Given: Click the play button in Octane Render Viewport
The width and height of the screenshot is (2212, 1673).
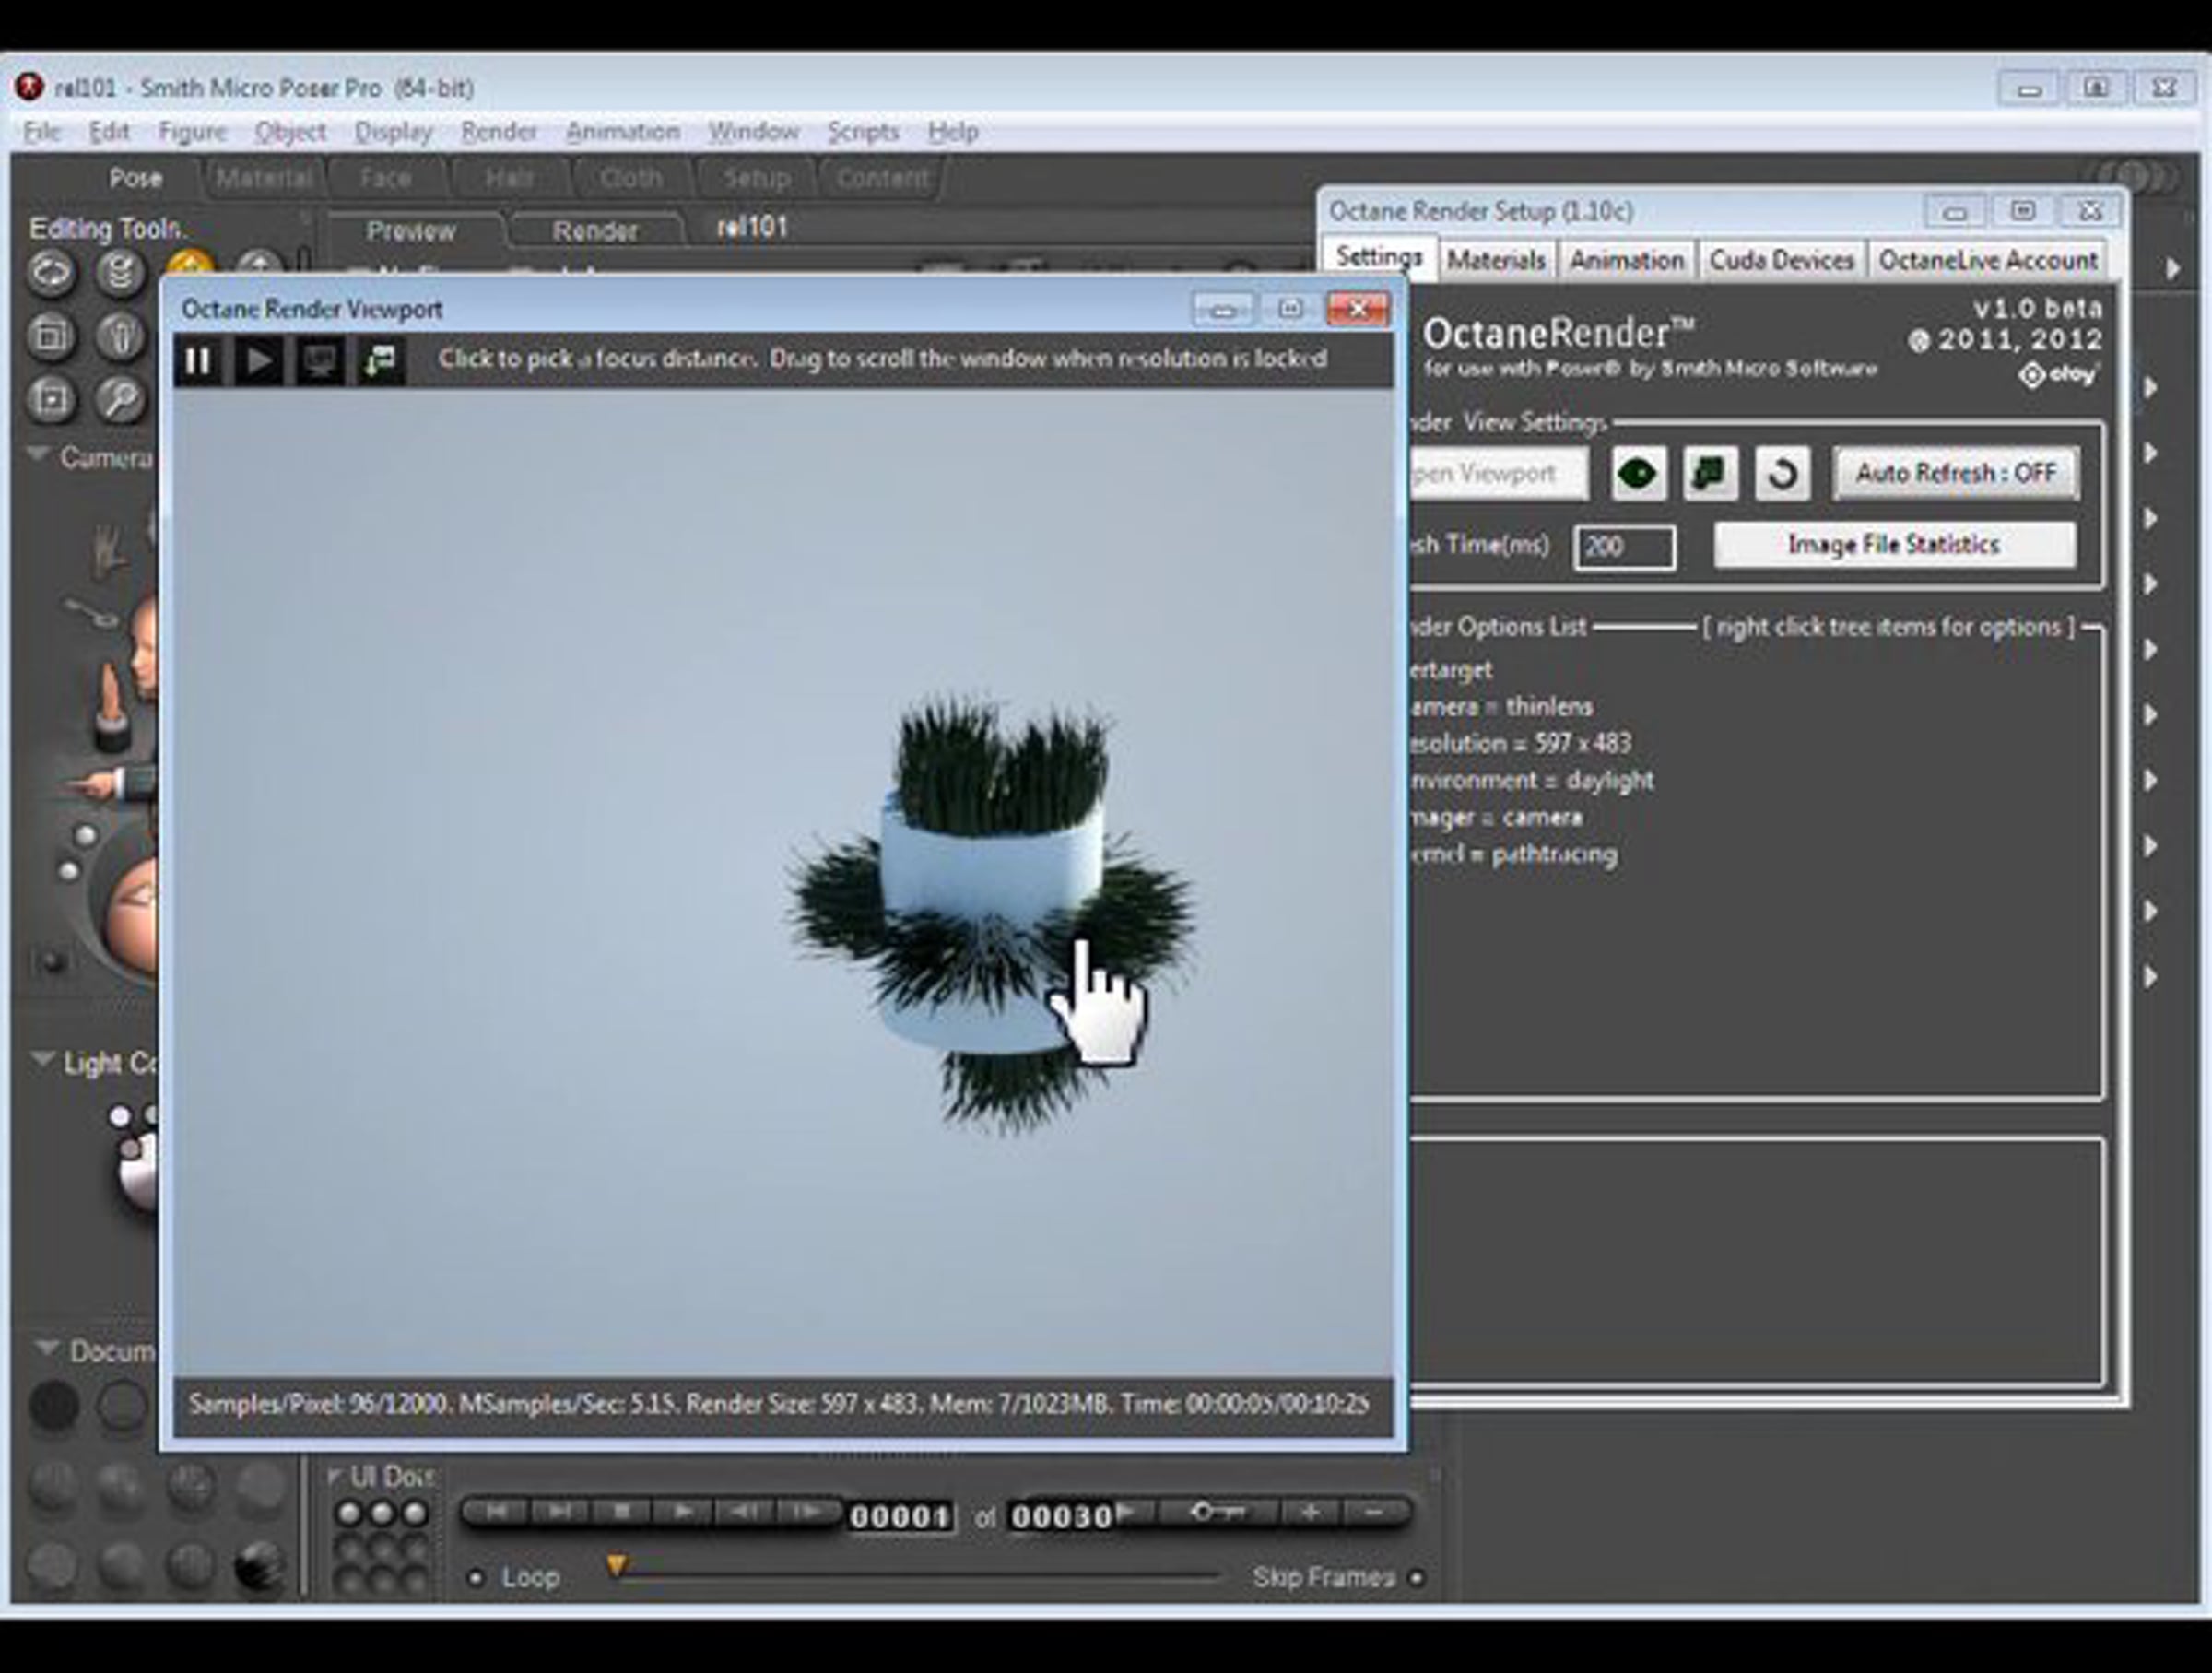Looking at the screenshot, I should 258,360.
